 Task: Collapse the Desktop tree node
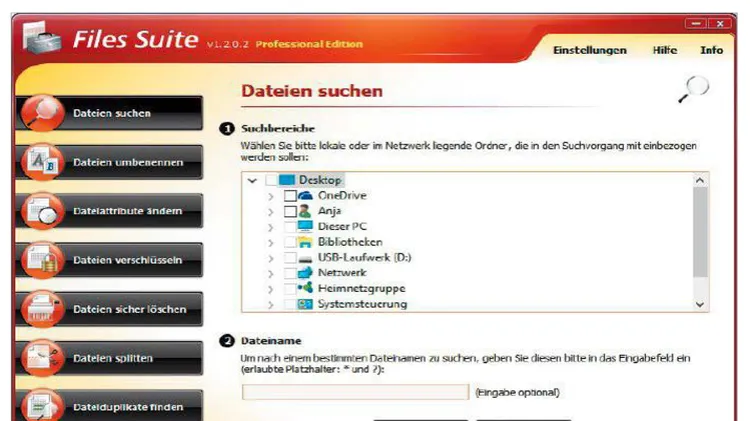pos(252,181)
